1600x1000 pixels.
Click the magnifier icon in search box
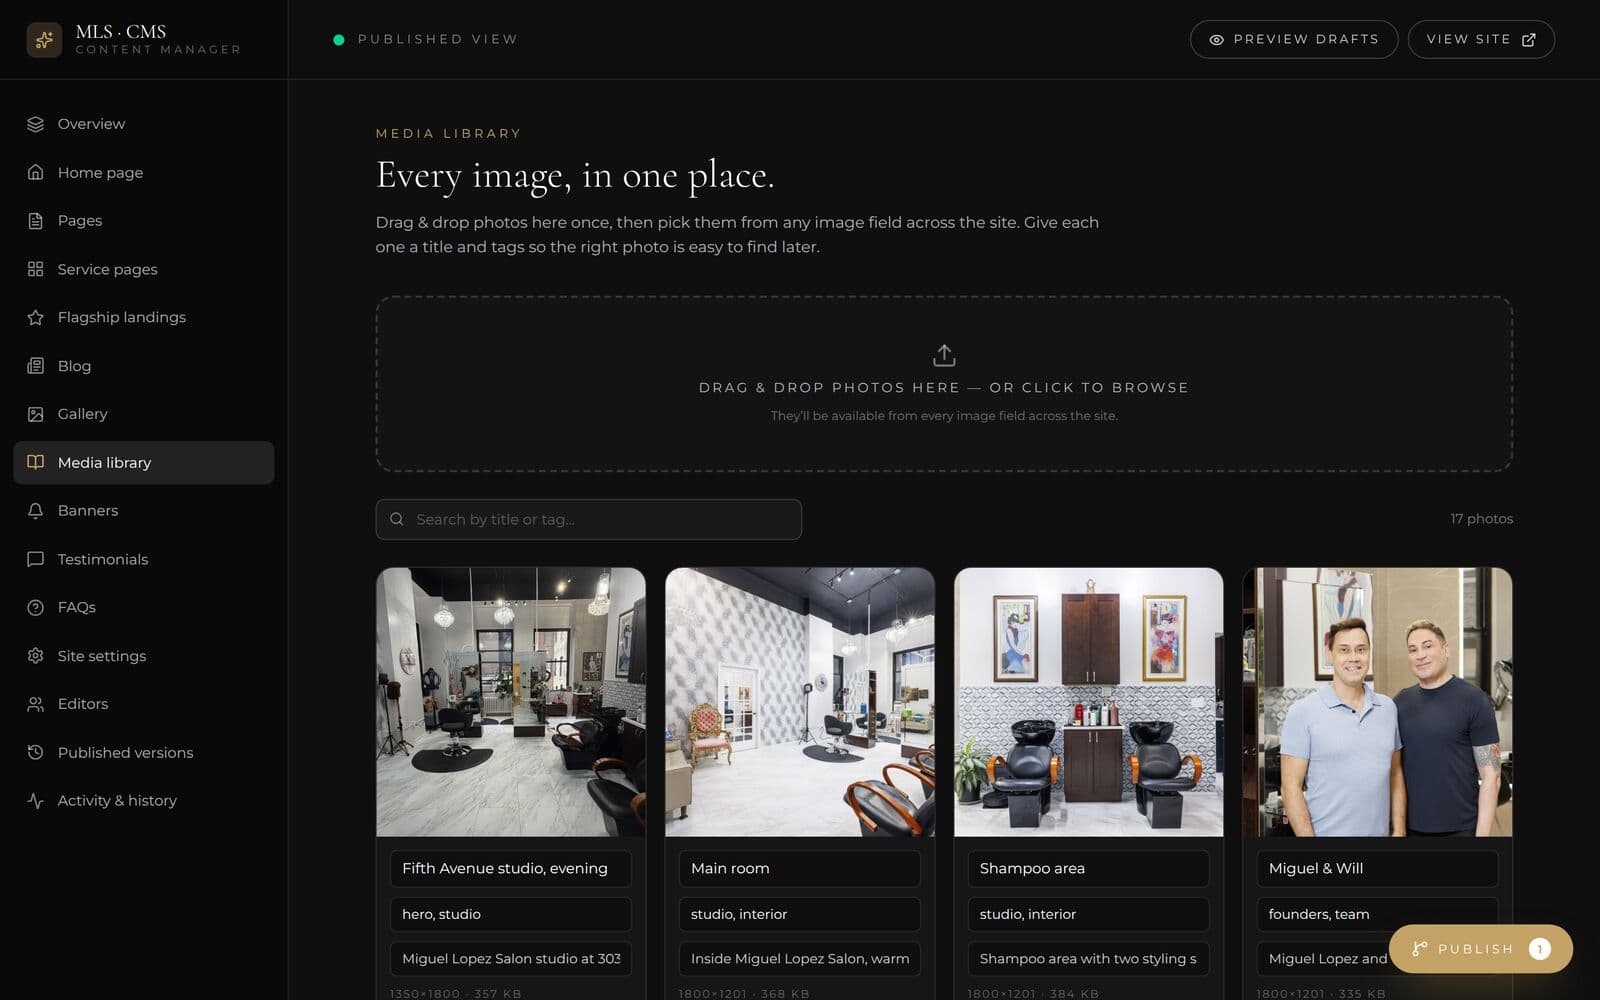[397, 519]
